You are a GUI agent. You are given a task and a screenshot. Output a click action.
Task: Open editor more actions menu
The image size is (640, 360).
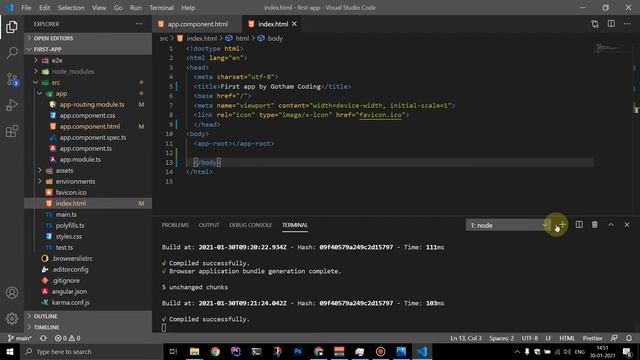point(627,24)
